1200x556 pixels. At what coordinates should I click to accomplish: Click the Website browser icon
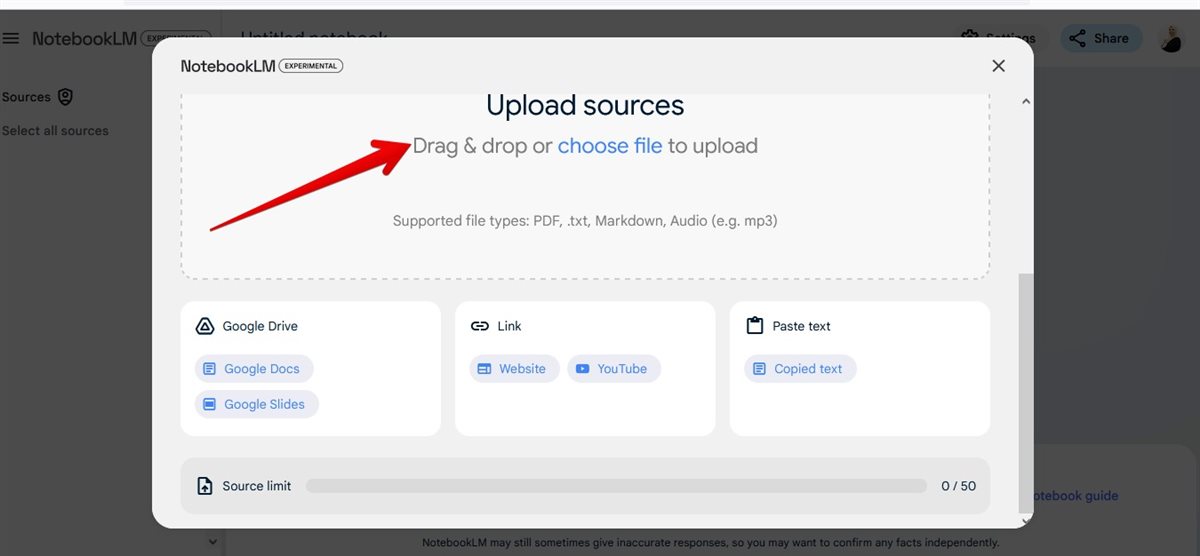pos(484,369)
